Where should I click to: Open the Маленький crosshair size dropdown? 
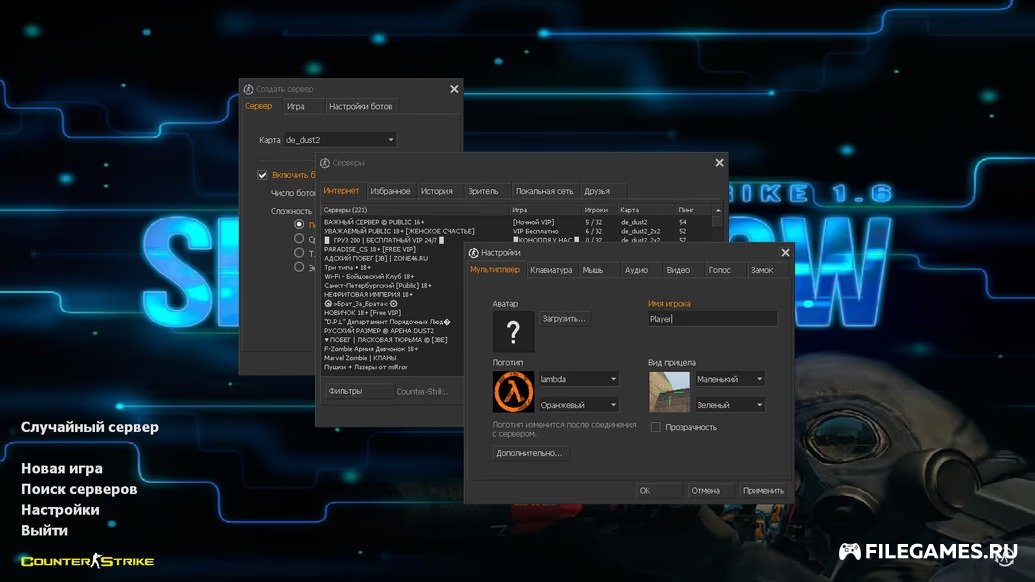click(730, 379)
